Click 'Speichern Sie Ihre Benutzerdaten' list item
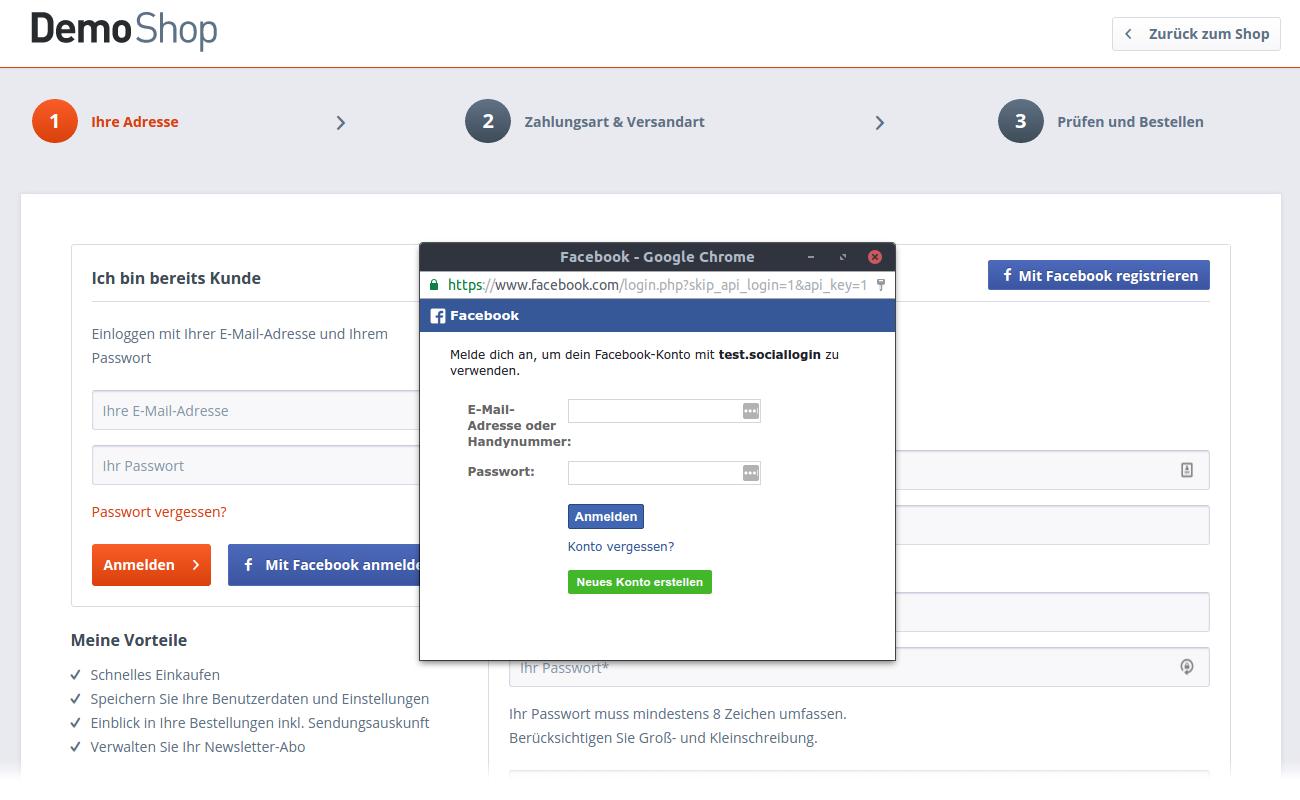The image size is (1300, 800). tap(260, 699)
